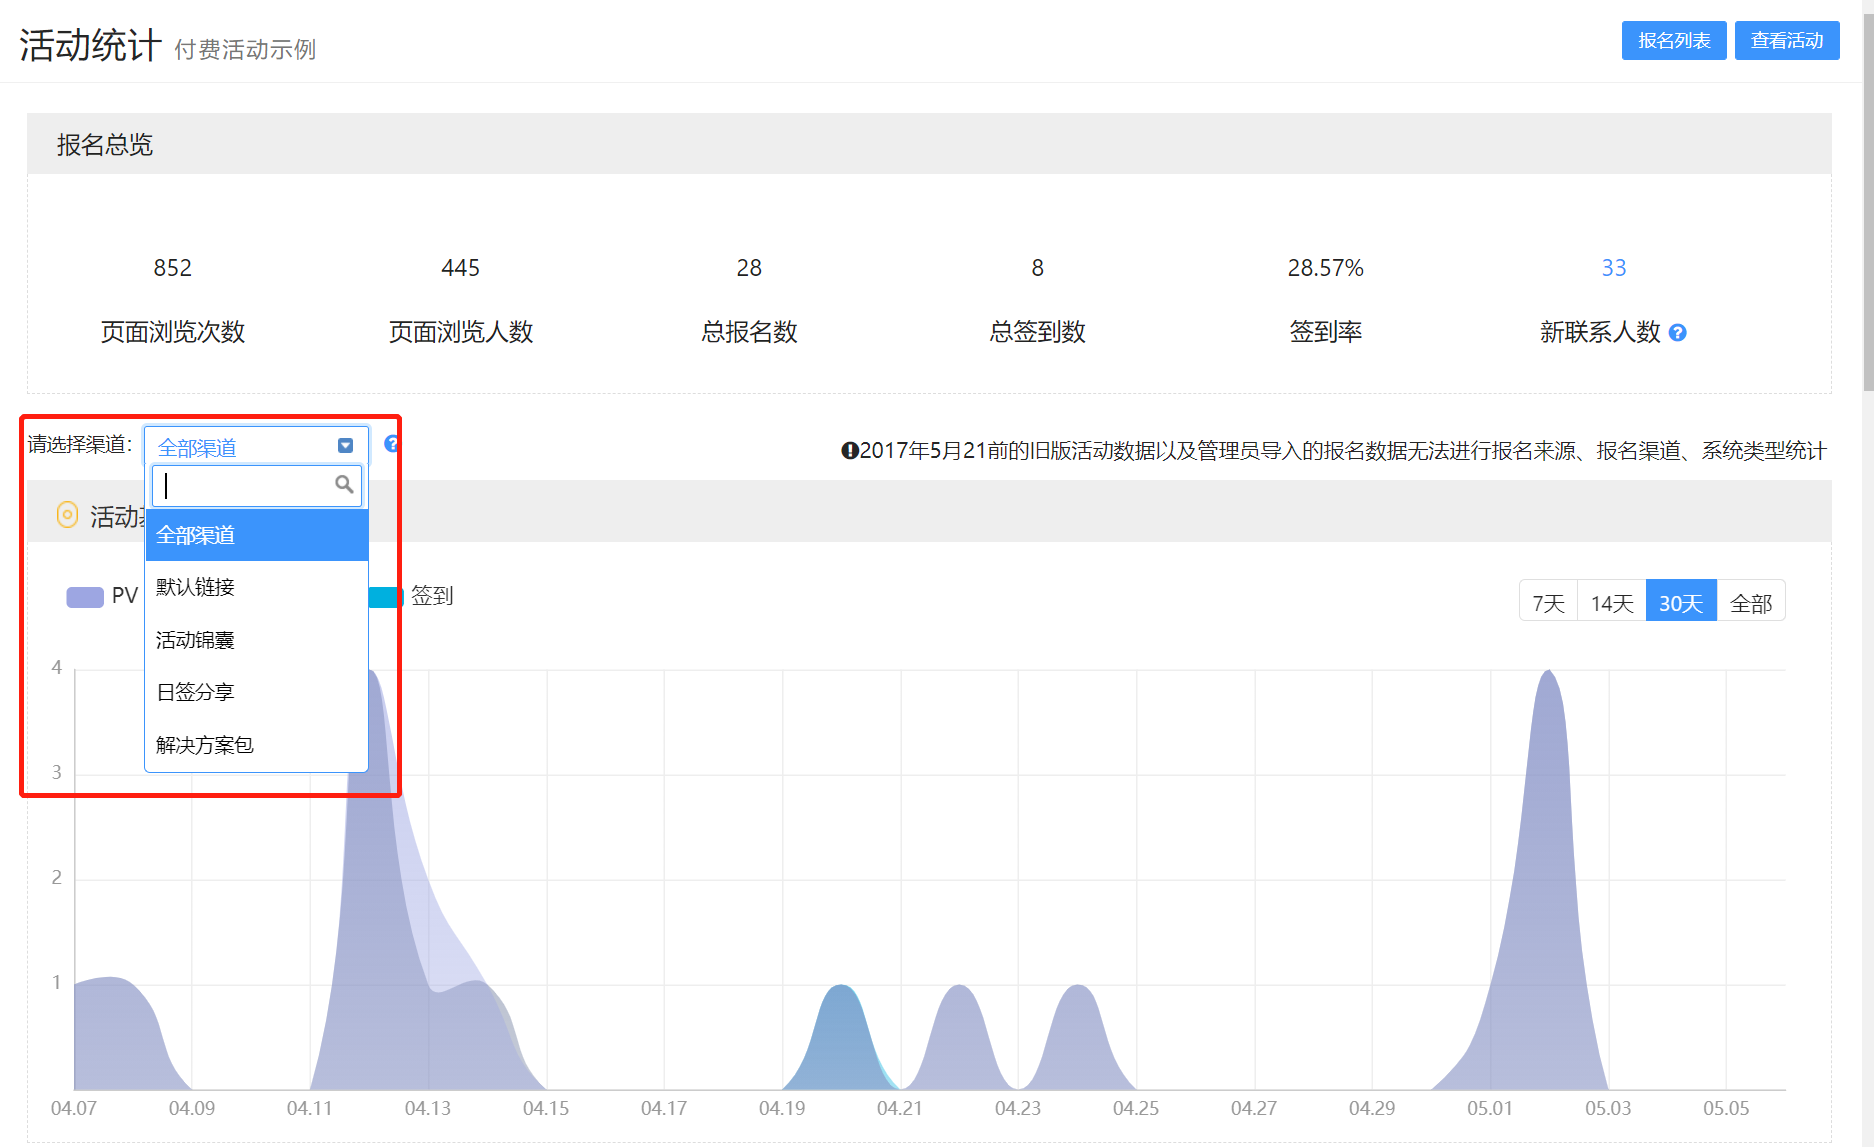The height and width of the screenshot is (1147, 1874).
Task: Click the search magnifier icon in dropdown
Action: point(344,485)
